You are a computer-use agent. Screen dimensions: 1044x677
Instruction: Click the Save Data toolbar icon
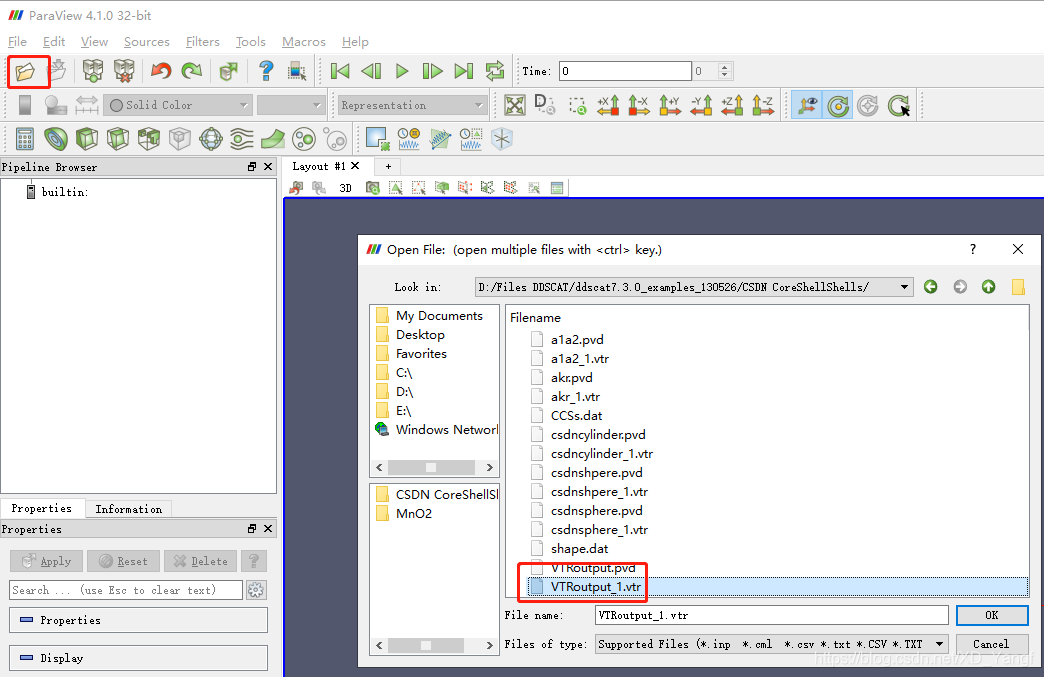(59, 71)
